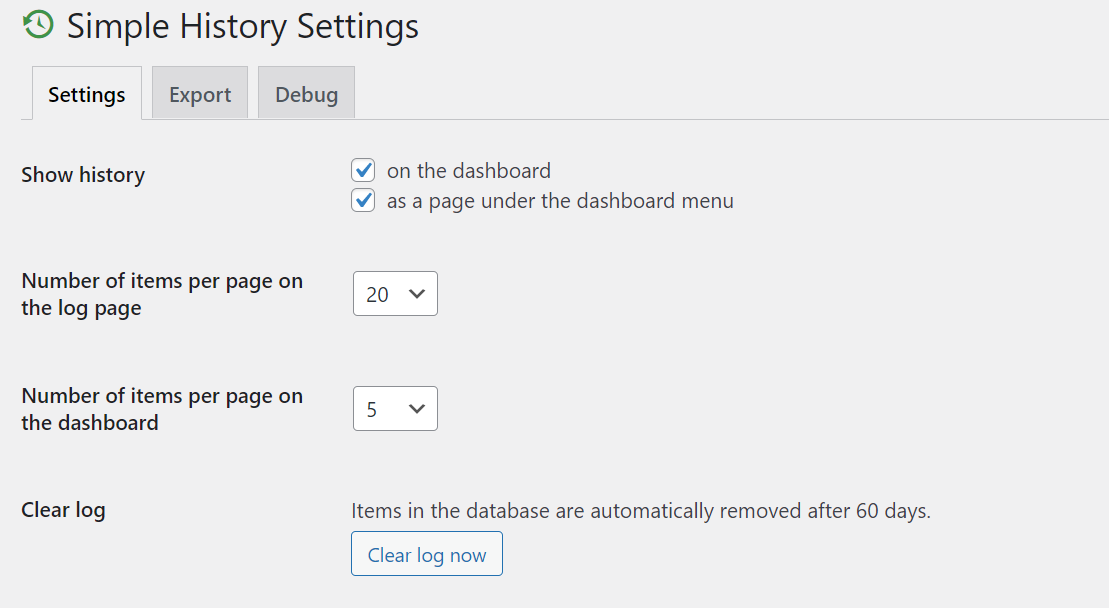The height and width of the screenshot is (608, 1109).
Task: Click the 'Show history' setting label
Action: [83, 175]
